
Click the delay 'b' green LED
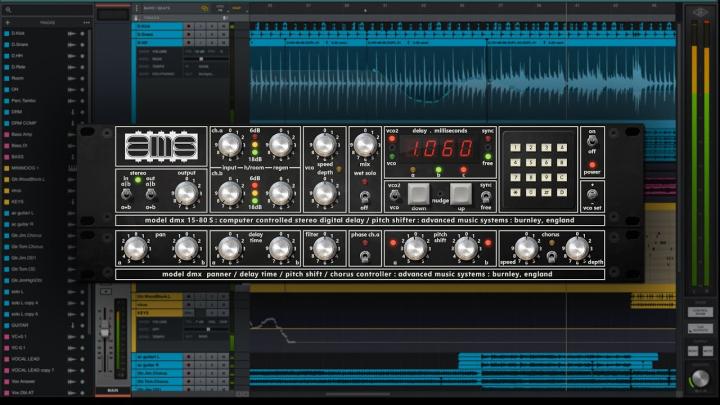(x=439, y=170)
